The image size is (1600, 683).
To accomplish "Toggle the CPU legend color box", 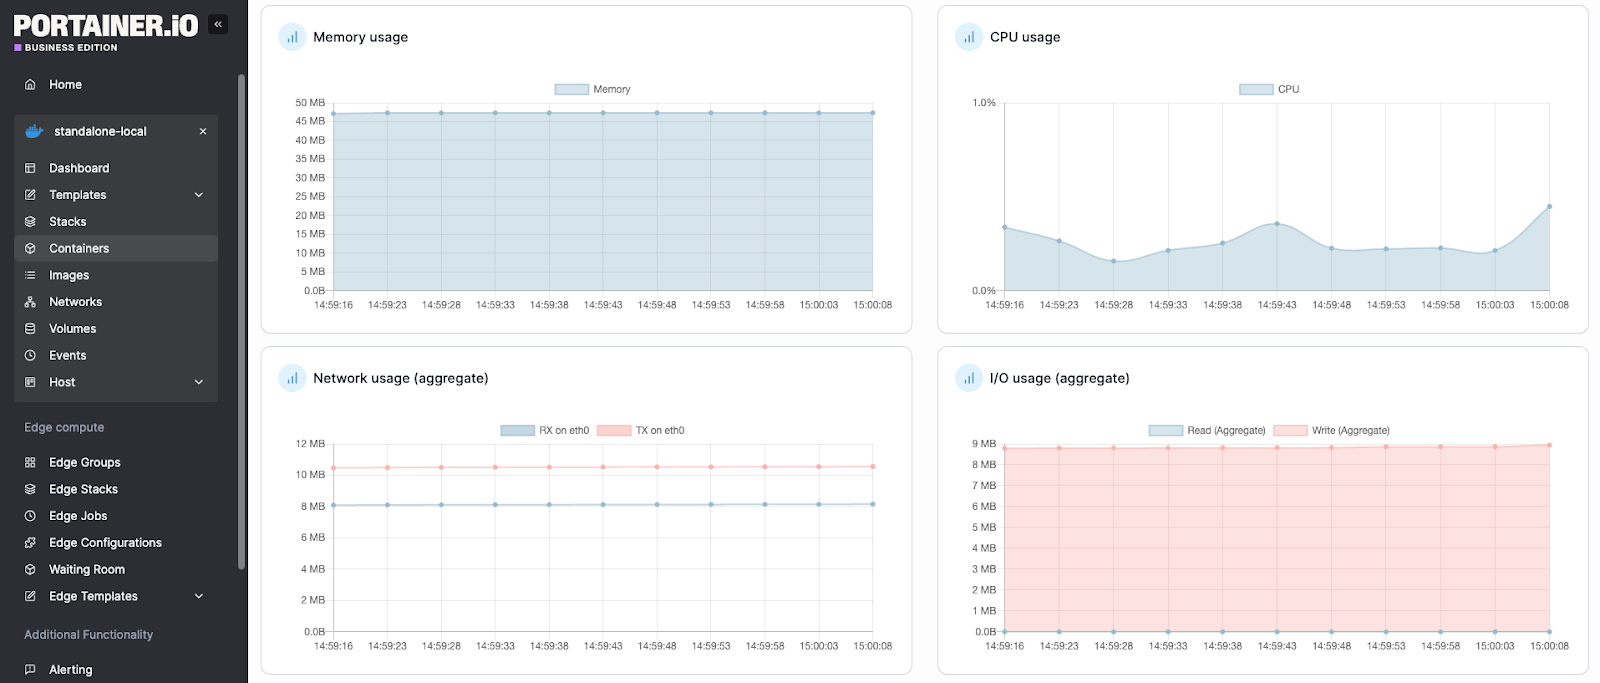I will 1256,89.
